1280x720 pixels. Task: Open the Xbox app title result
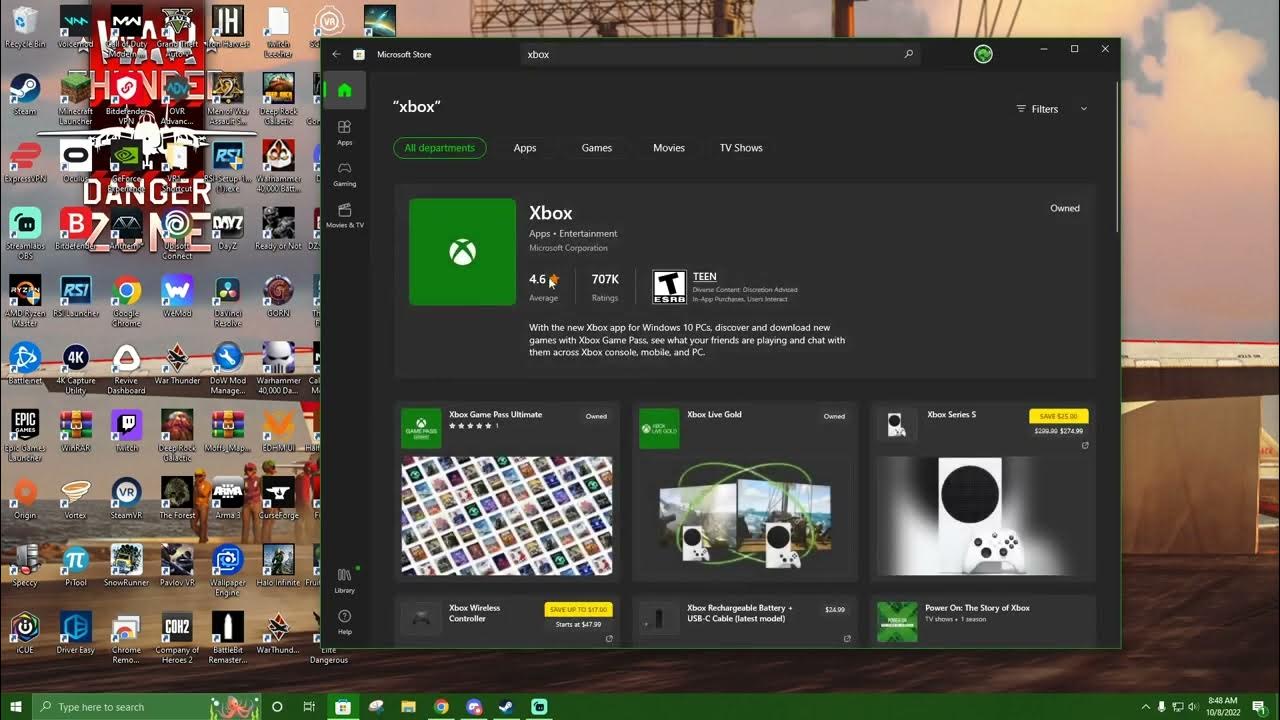tap(551, 213)
